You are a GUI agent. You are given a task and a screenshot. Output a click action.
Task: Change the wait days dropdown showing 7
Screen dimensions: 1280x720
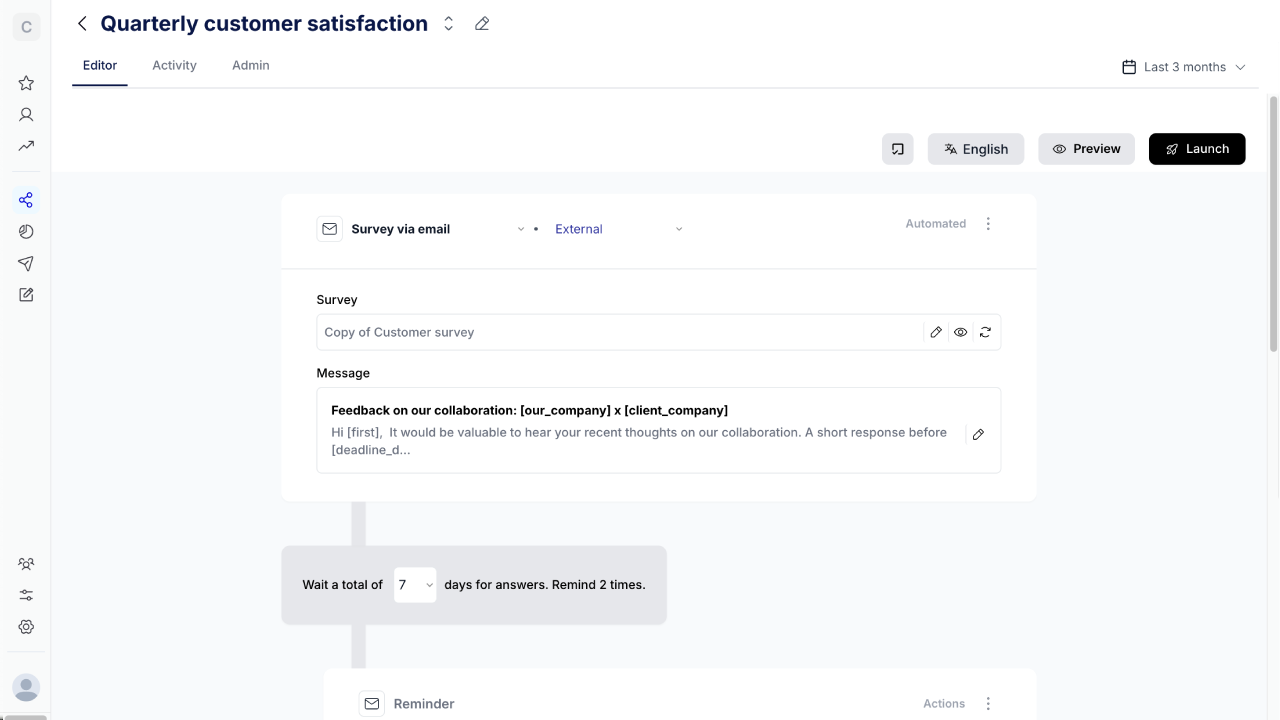click(x=415, y=585)
